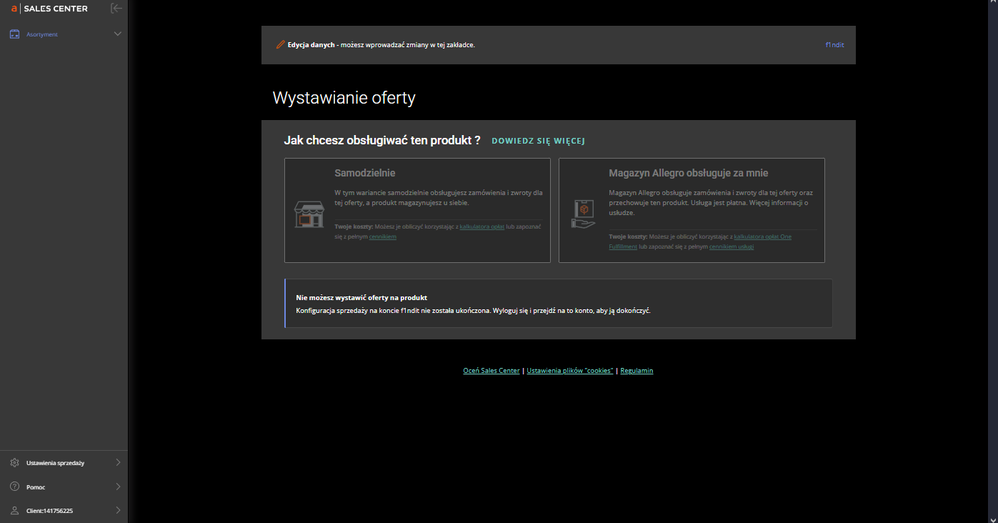Image resolution: width=998 pixels, height=523 pixels.
Task: Select the Samodzielnie fulfillment option
Action: tap(417, 210)
